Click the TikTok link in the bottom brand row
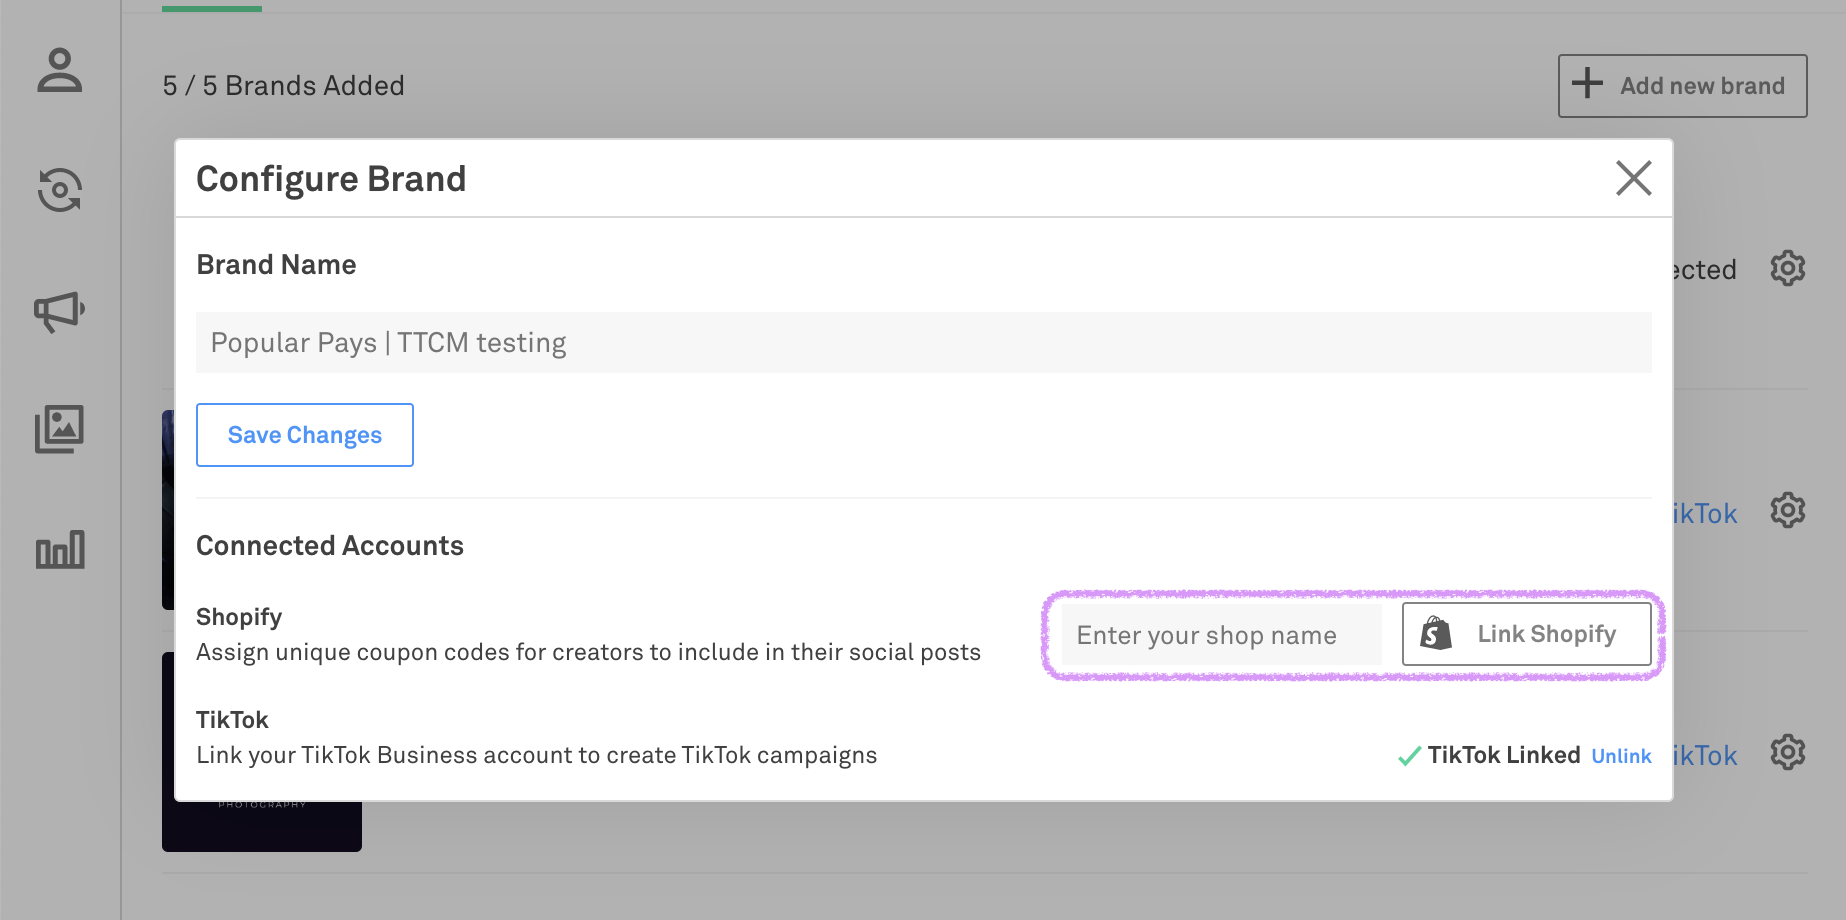This screenshot has height=920, width=1846. [x=1706, y=756]
